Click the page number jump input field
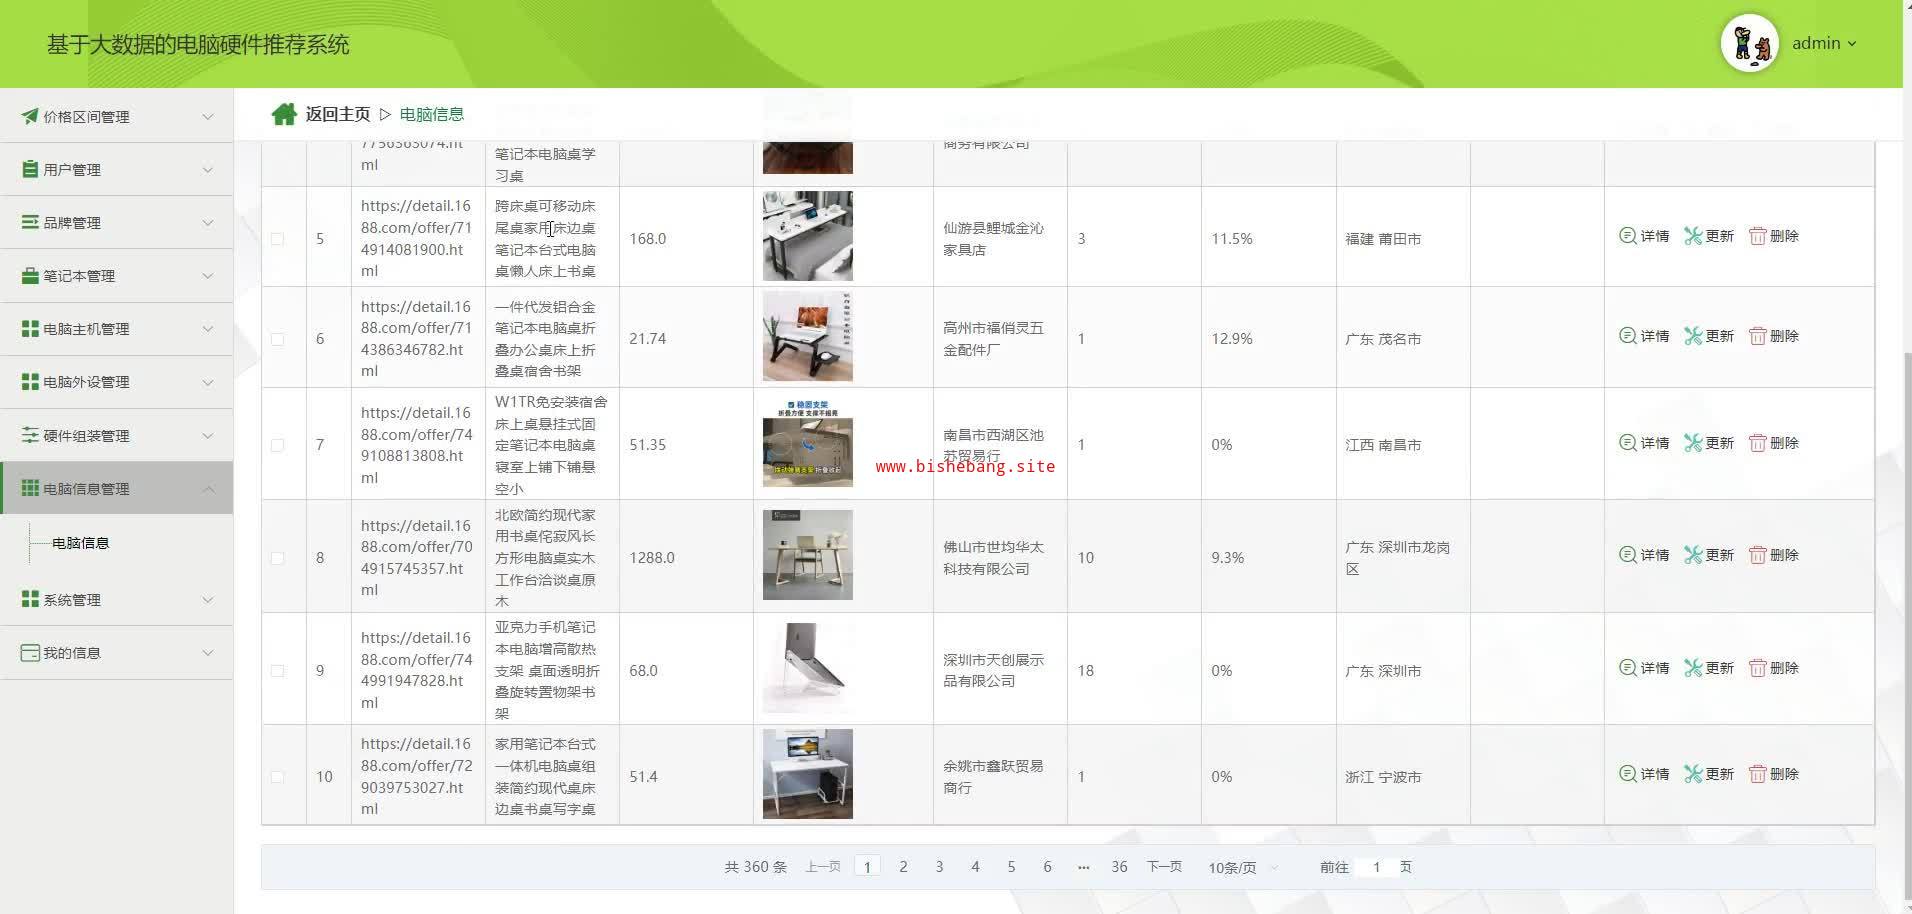Image resolution: width=1912 pixels, height=914 pixels. (x=1376, y=867)
